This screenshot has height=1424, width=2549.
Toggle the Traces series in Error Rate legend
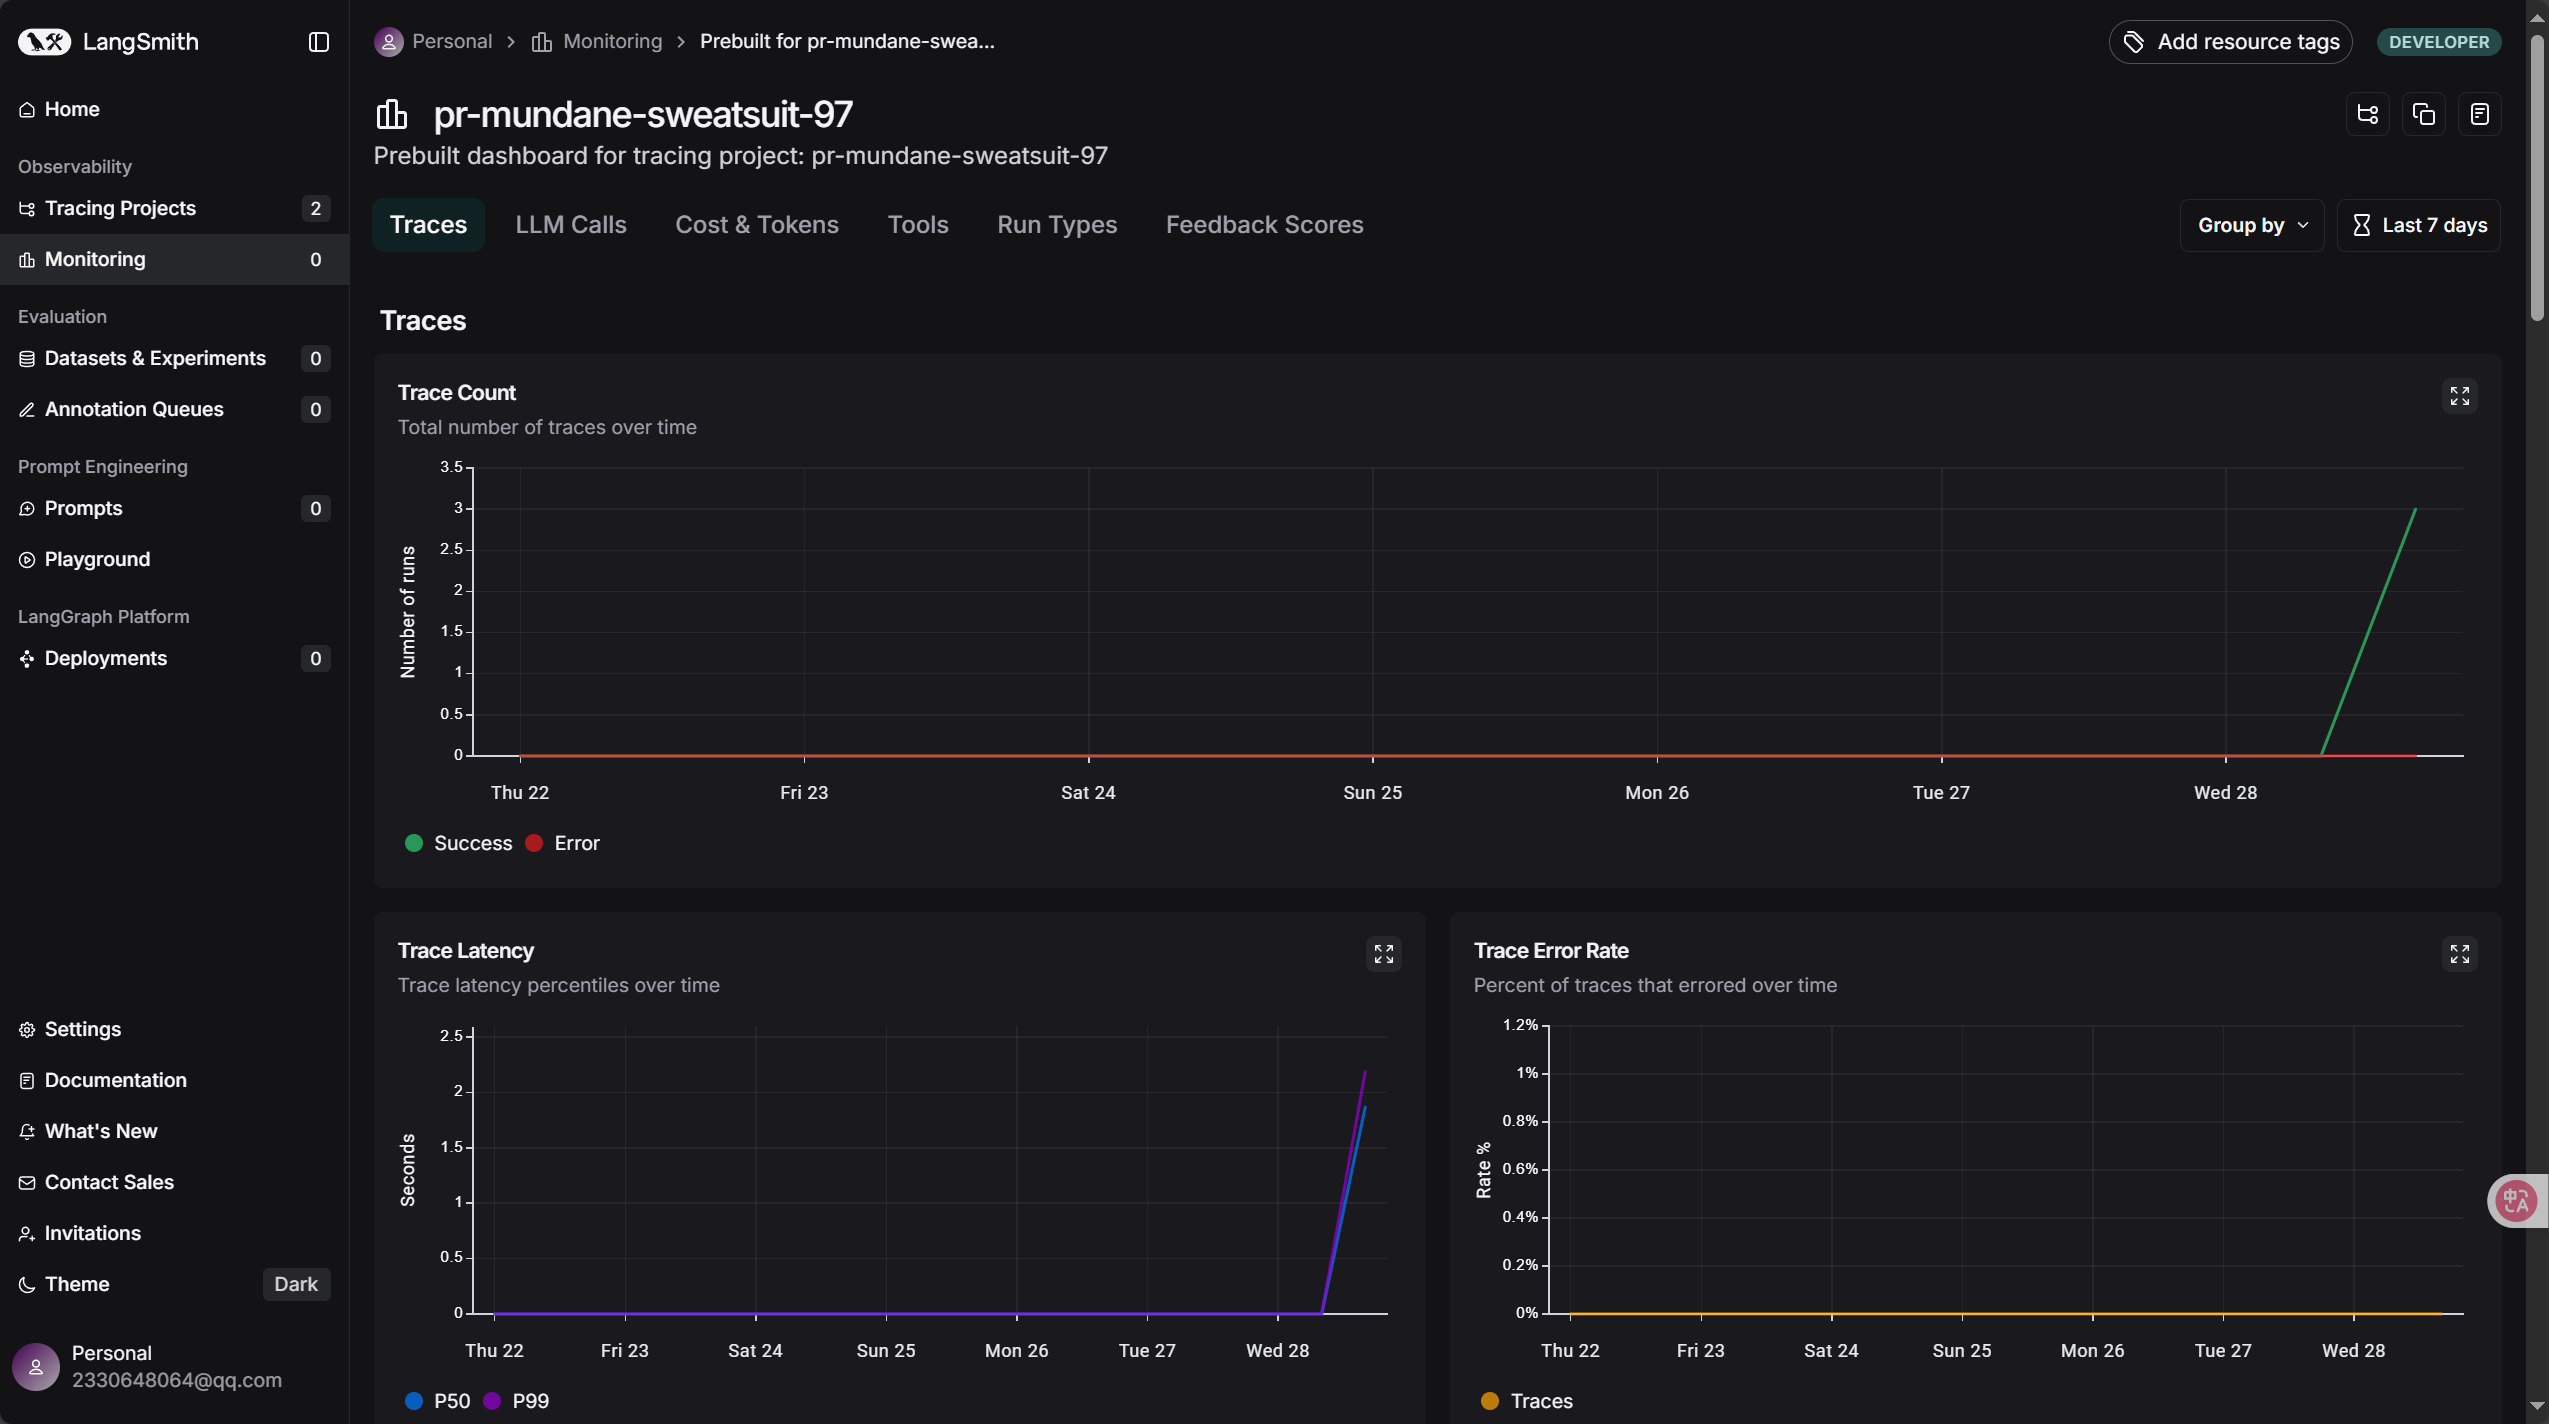pyautogui.click(x=1527, y=1401)
